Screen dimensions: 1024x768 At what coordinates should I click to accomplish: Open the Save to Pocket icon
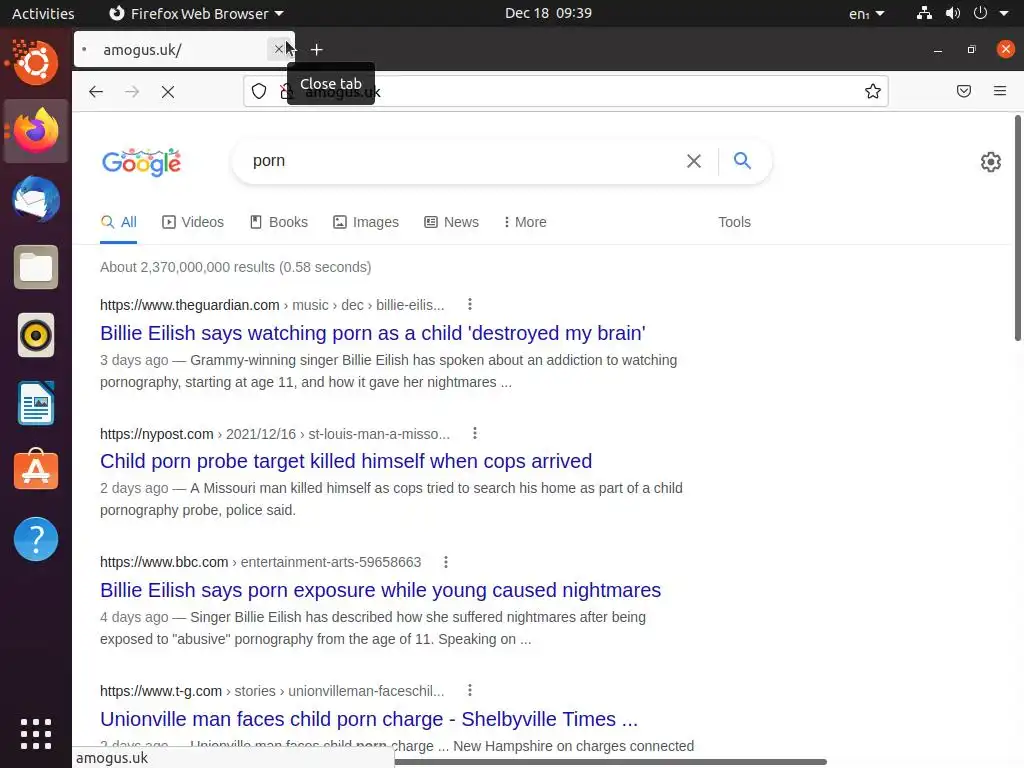click(964, 91)
